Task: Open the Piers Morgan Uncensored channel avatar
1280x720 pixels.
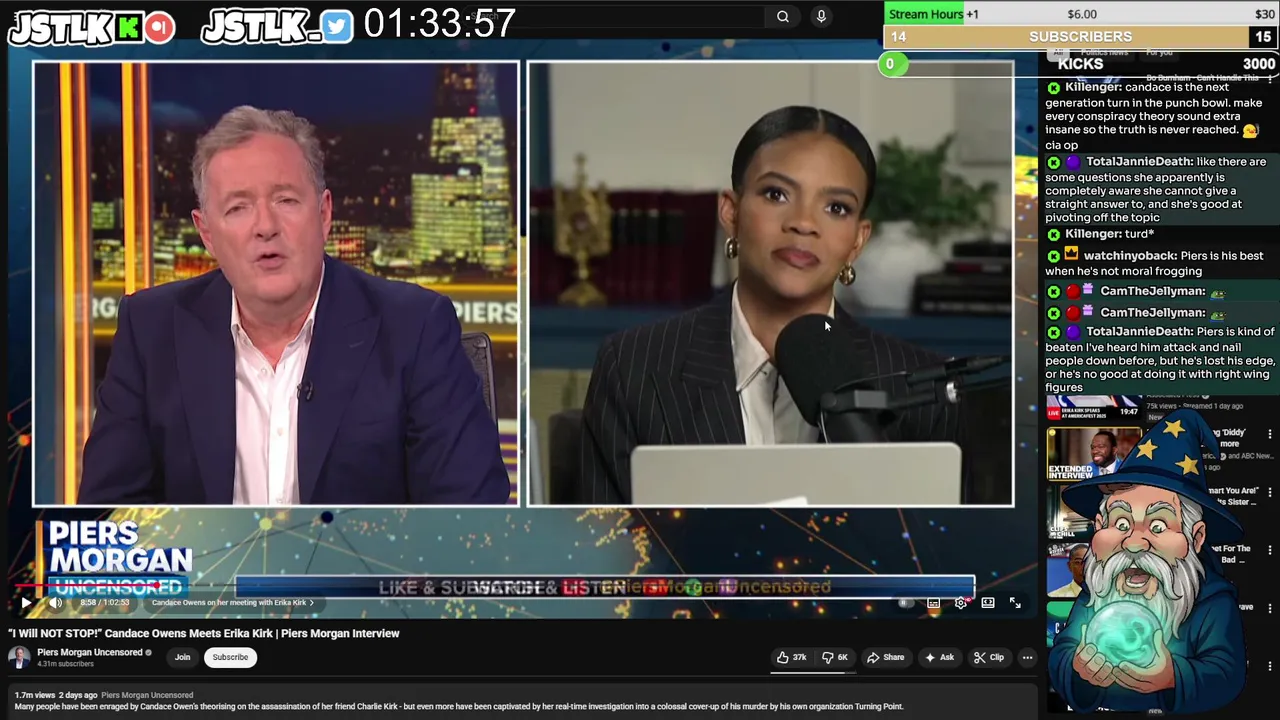Action: pyautogui.click(x=19, y=657)
